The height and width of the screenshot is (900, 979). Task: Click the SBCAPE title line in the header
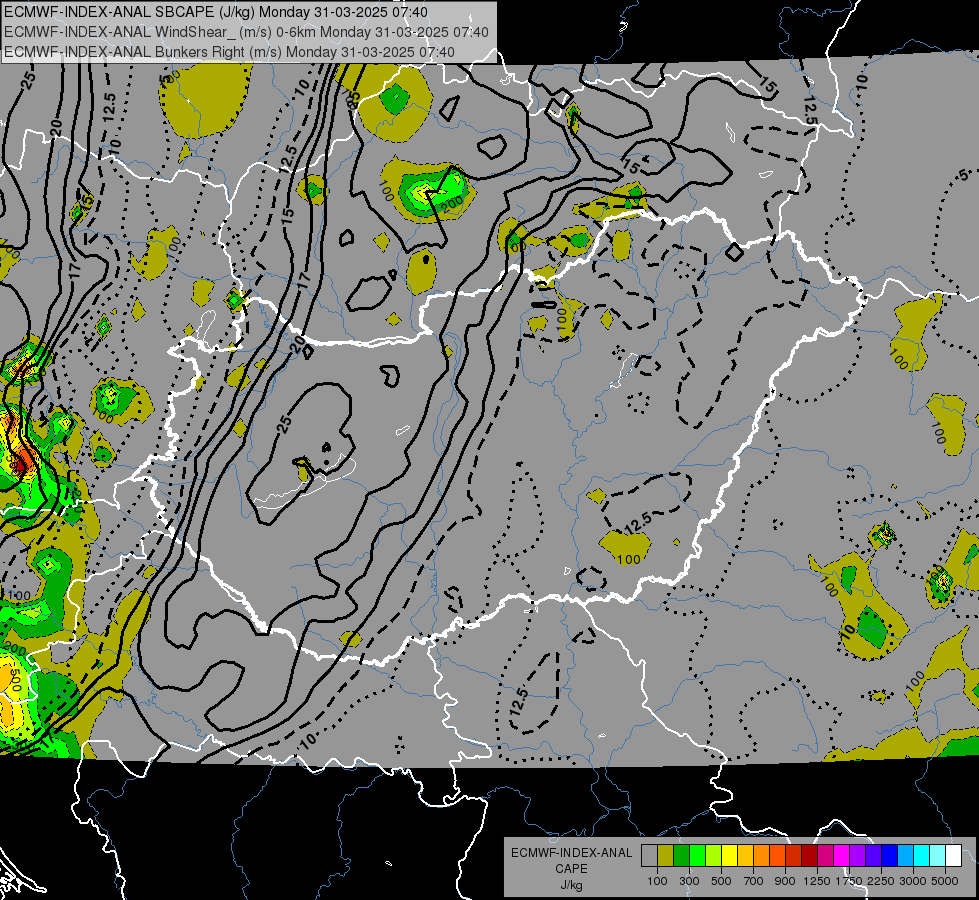point(216,12)
